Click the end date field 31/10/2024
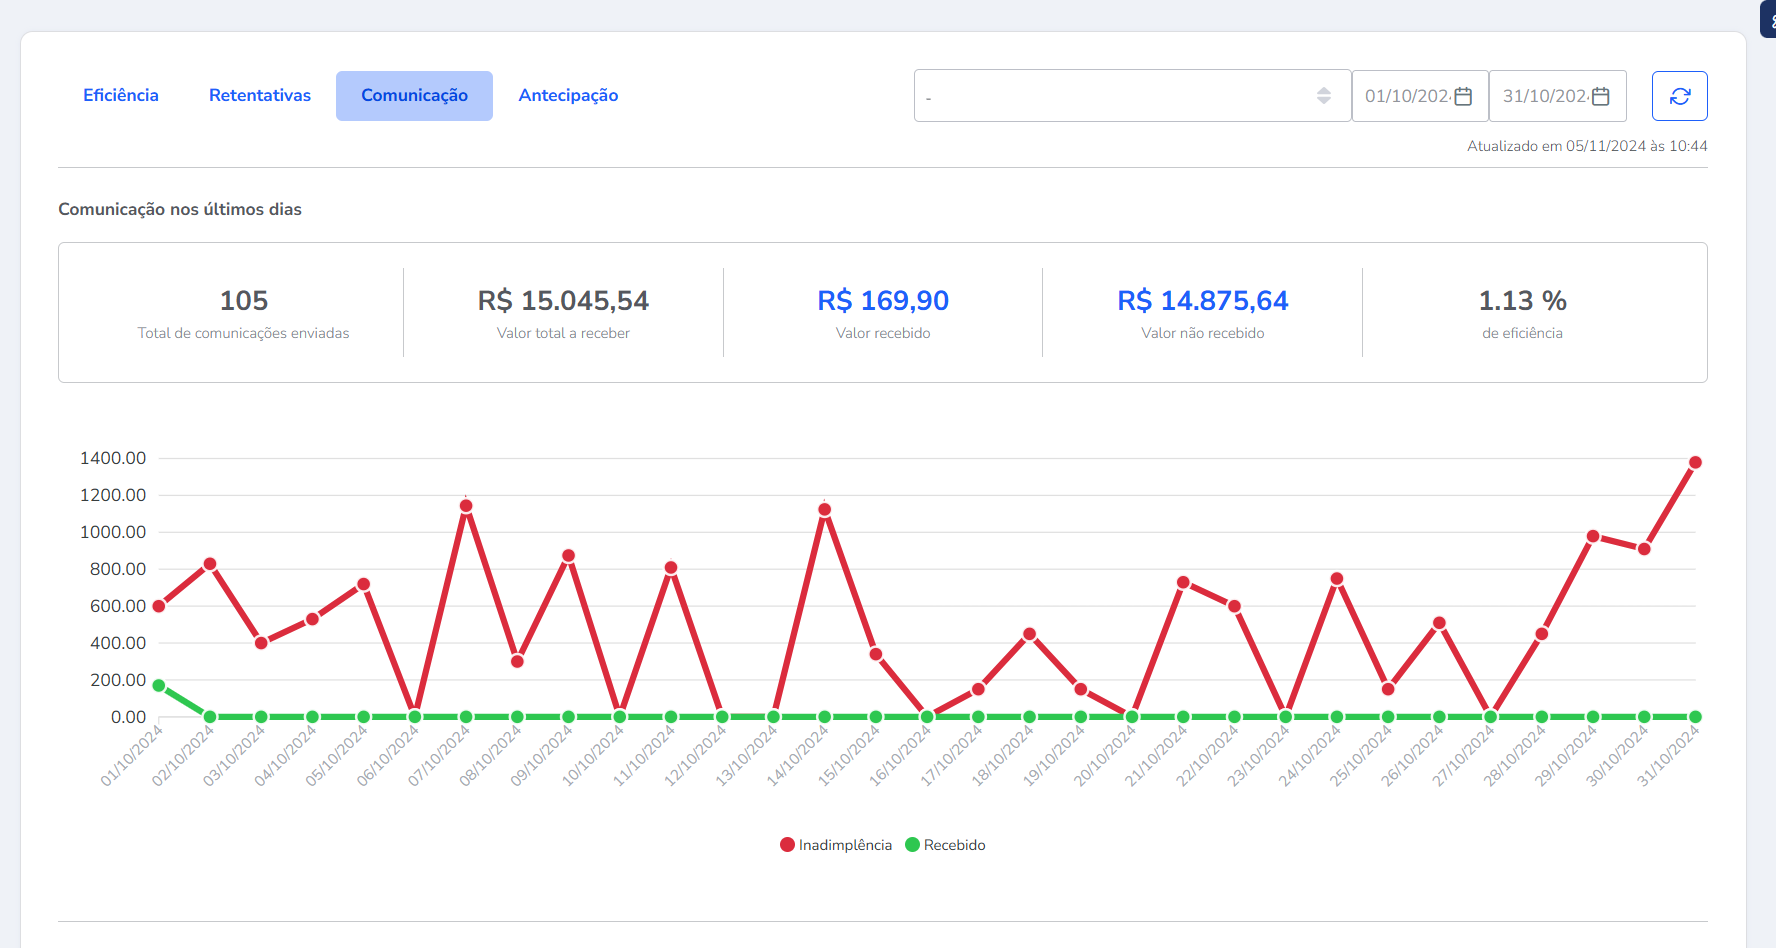Screen dimensions: 1776x948 (x=1544, y=96)
